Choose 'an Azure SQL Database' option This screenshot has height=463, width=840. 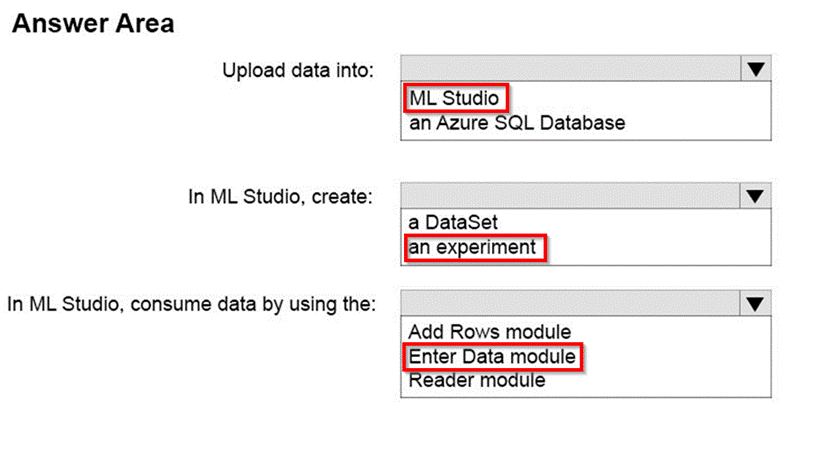tap(517, 123)
